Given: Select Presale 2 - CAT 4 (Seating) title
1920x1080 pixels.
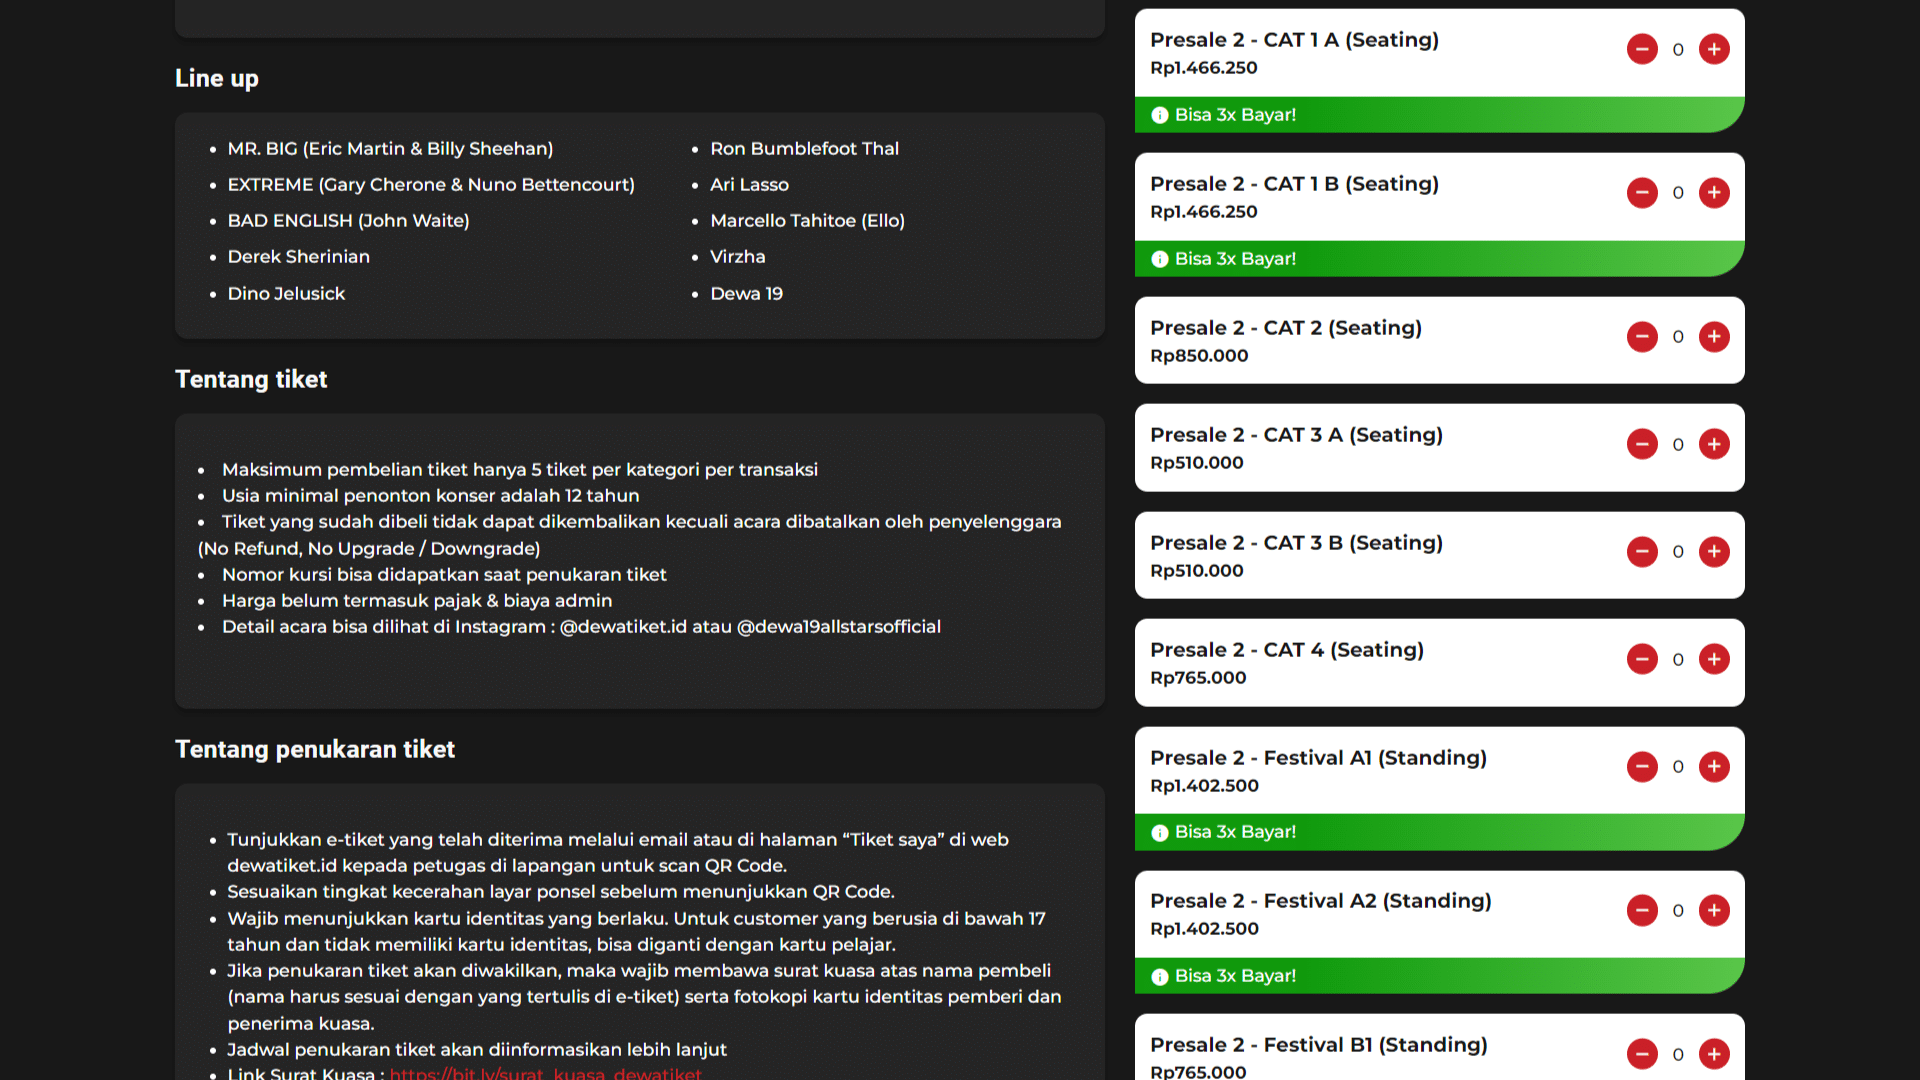Looking at the screenshot, I should [x=1287, y=650].
